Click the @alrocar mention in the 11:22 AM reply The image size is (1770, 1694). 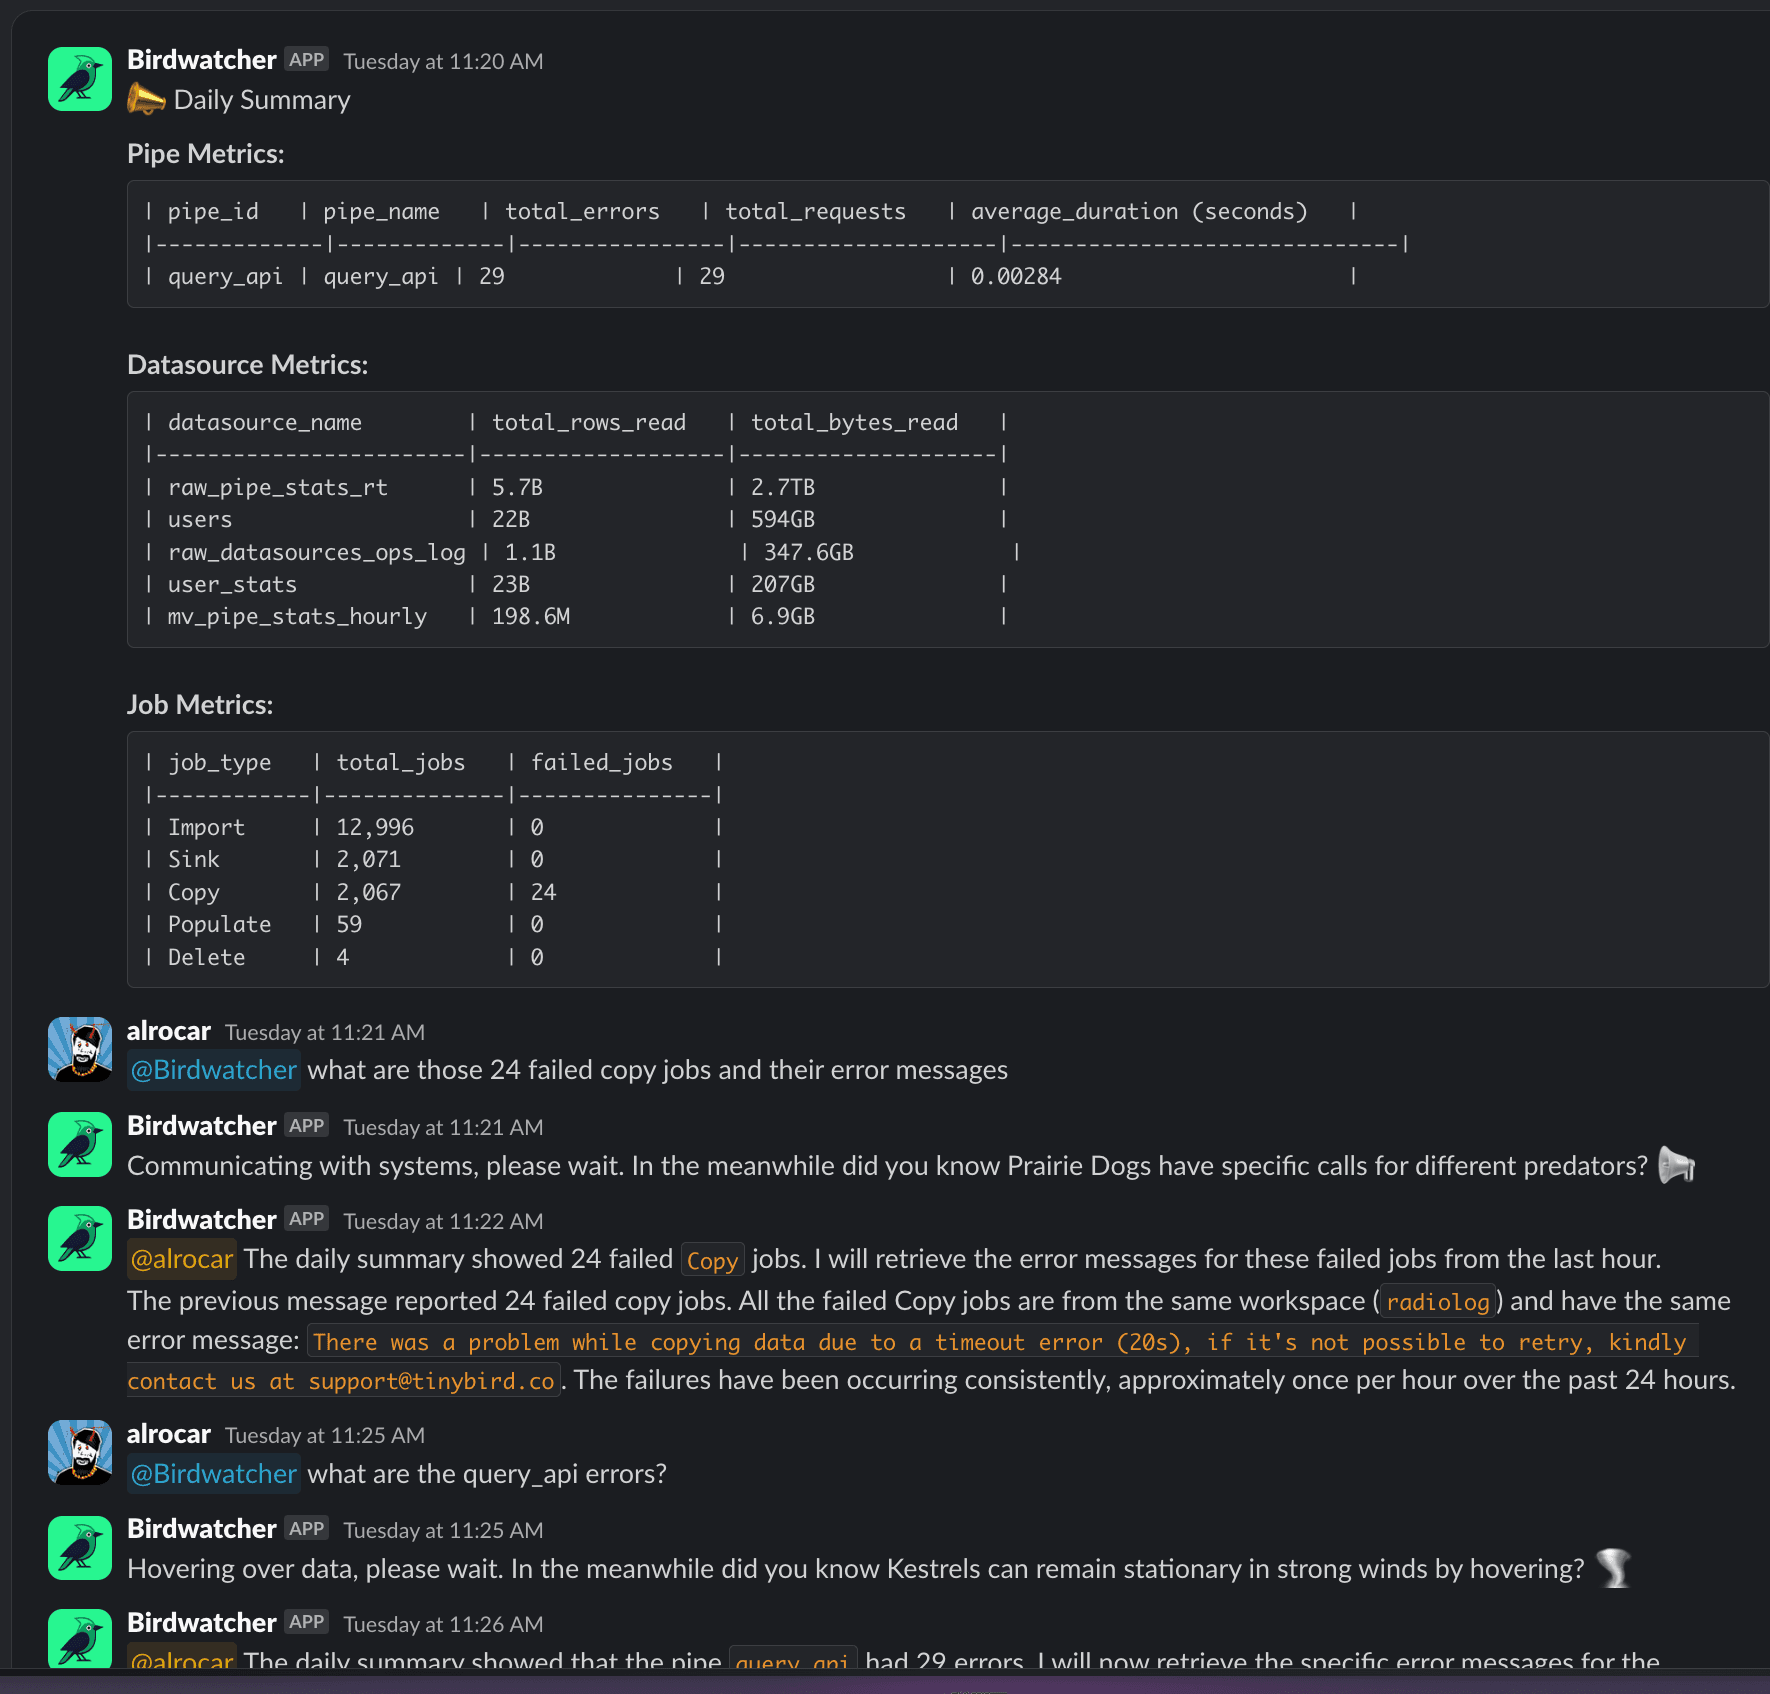pos(182,1259)
